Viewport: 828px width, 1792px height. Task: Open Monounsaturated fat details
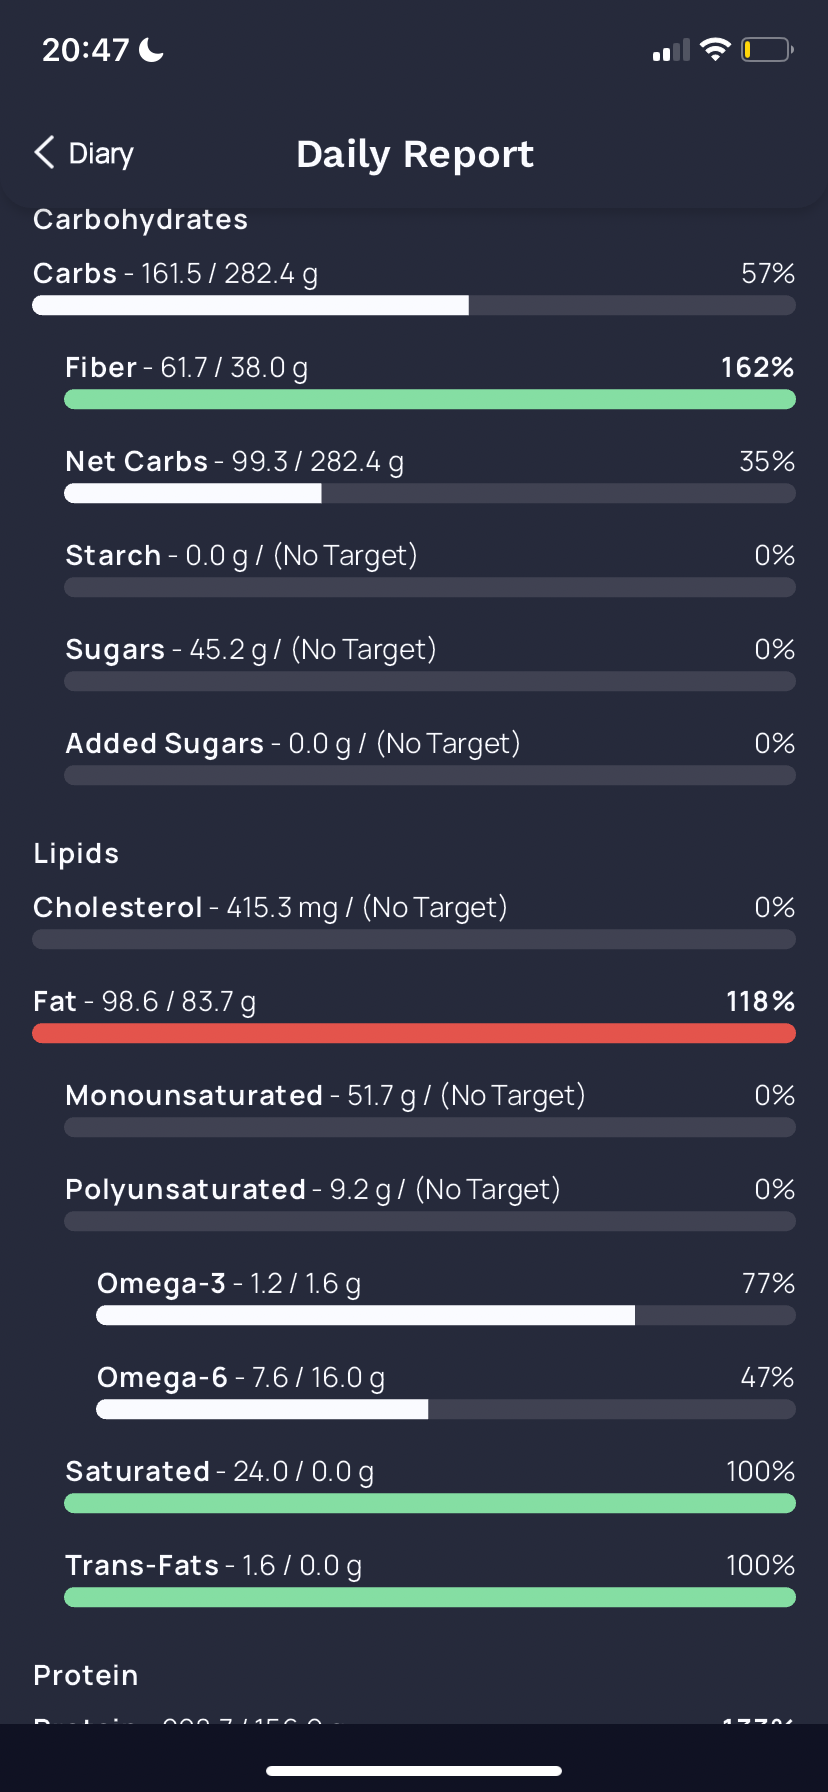tap(430, 1110)
